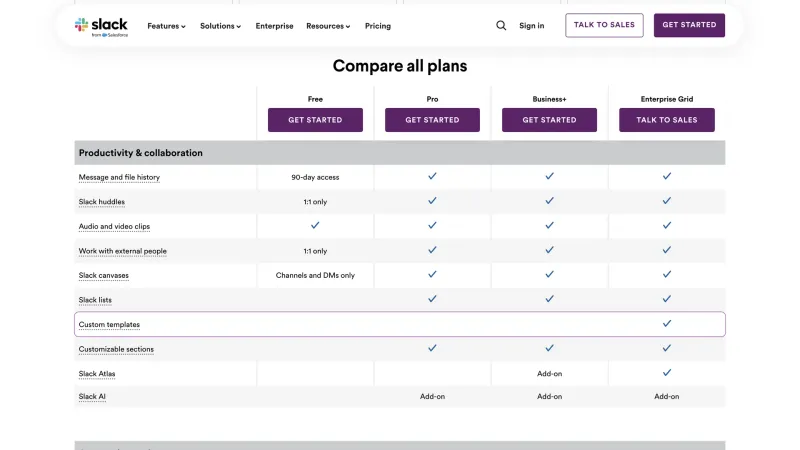Click the Enterprise Grid checkmark for Slack huddles

point(667,201)
